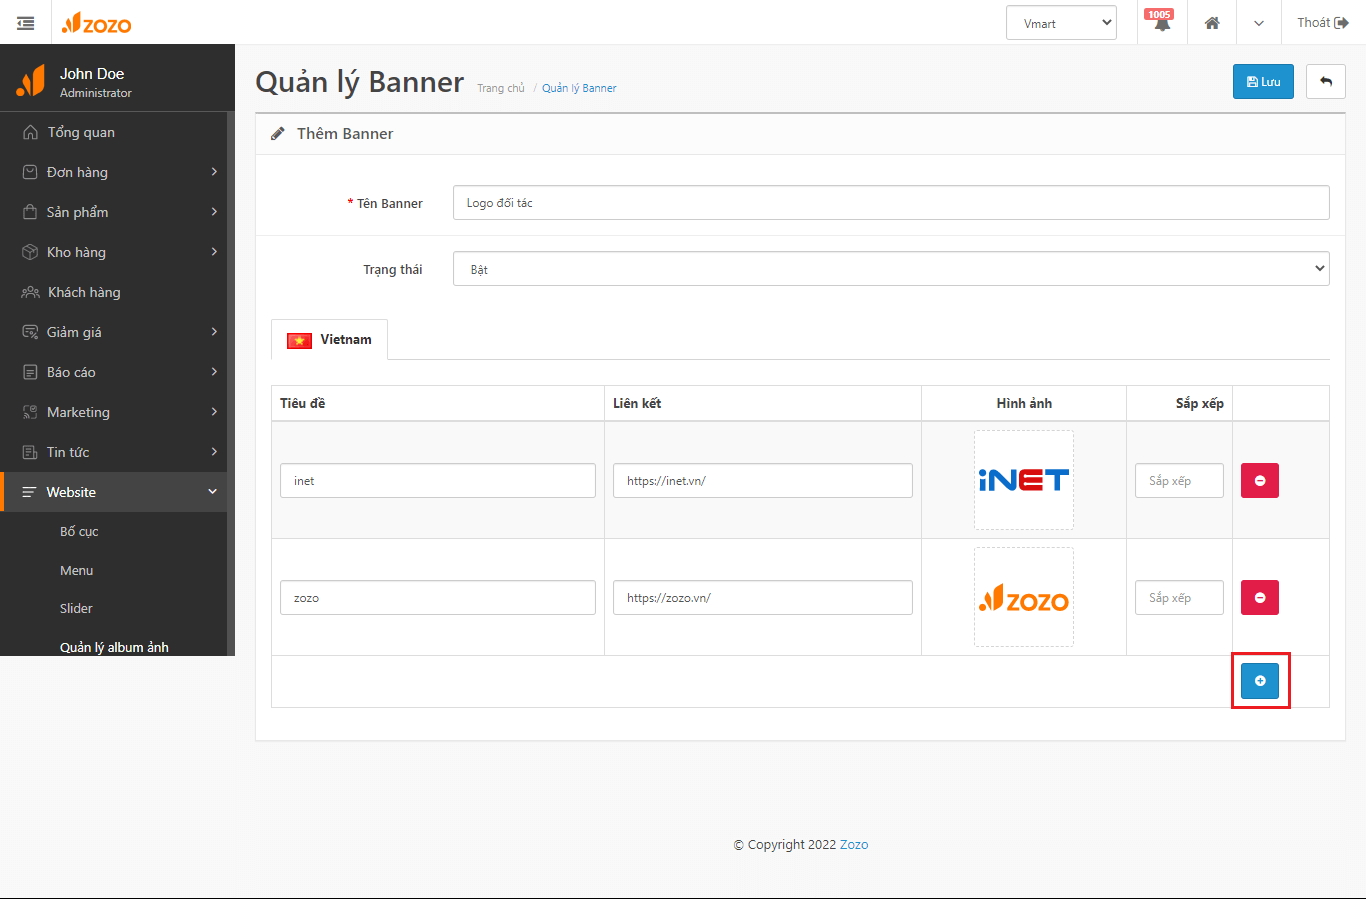Remove the zozo banner row
The height and width of the screenshot is (899, 1366).
[1260, 598]
